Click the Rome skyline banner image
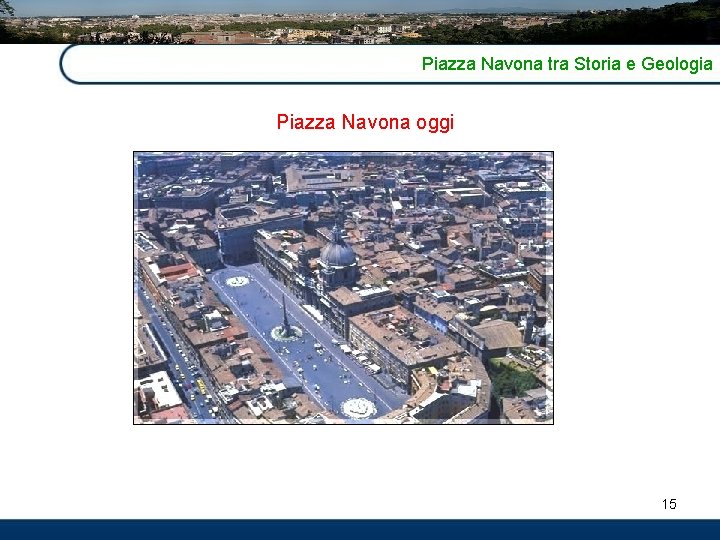The image size is (720, 540). click(360, 22)
